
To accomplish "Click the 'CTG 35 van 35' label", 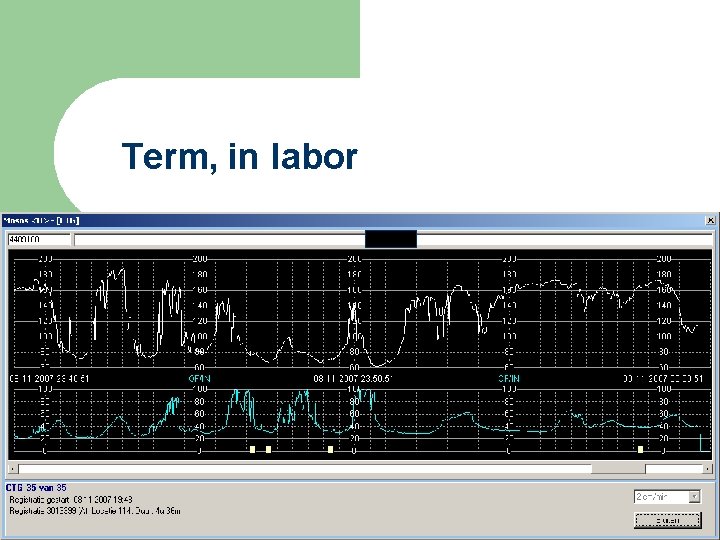I will pyautogui.click(x=36, y=488).
